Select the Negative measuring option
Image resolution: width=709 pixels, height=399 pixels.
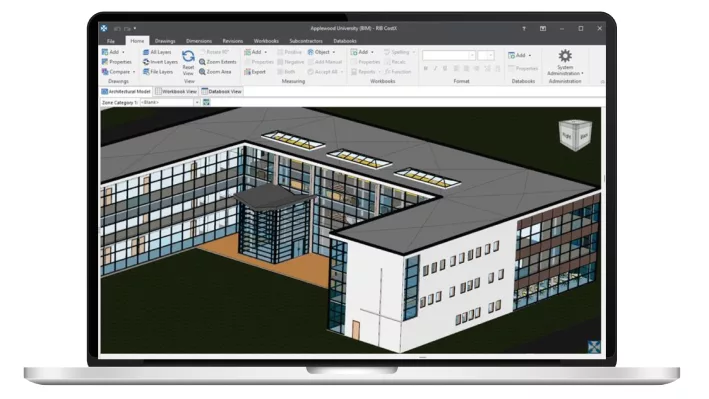pos(291,62)
